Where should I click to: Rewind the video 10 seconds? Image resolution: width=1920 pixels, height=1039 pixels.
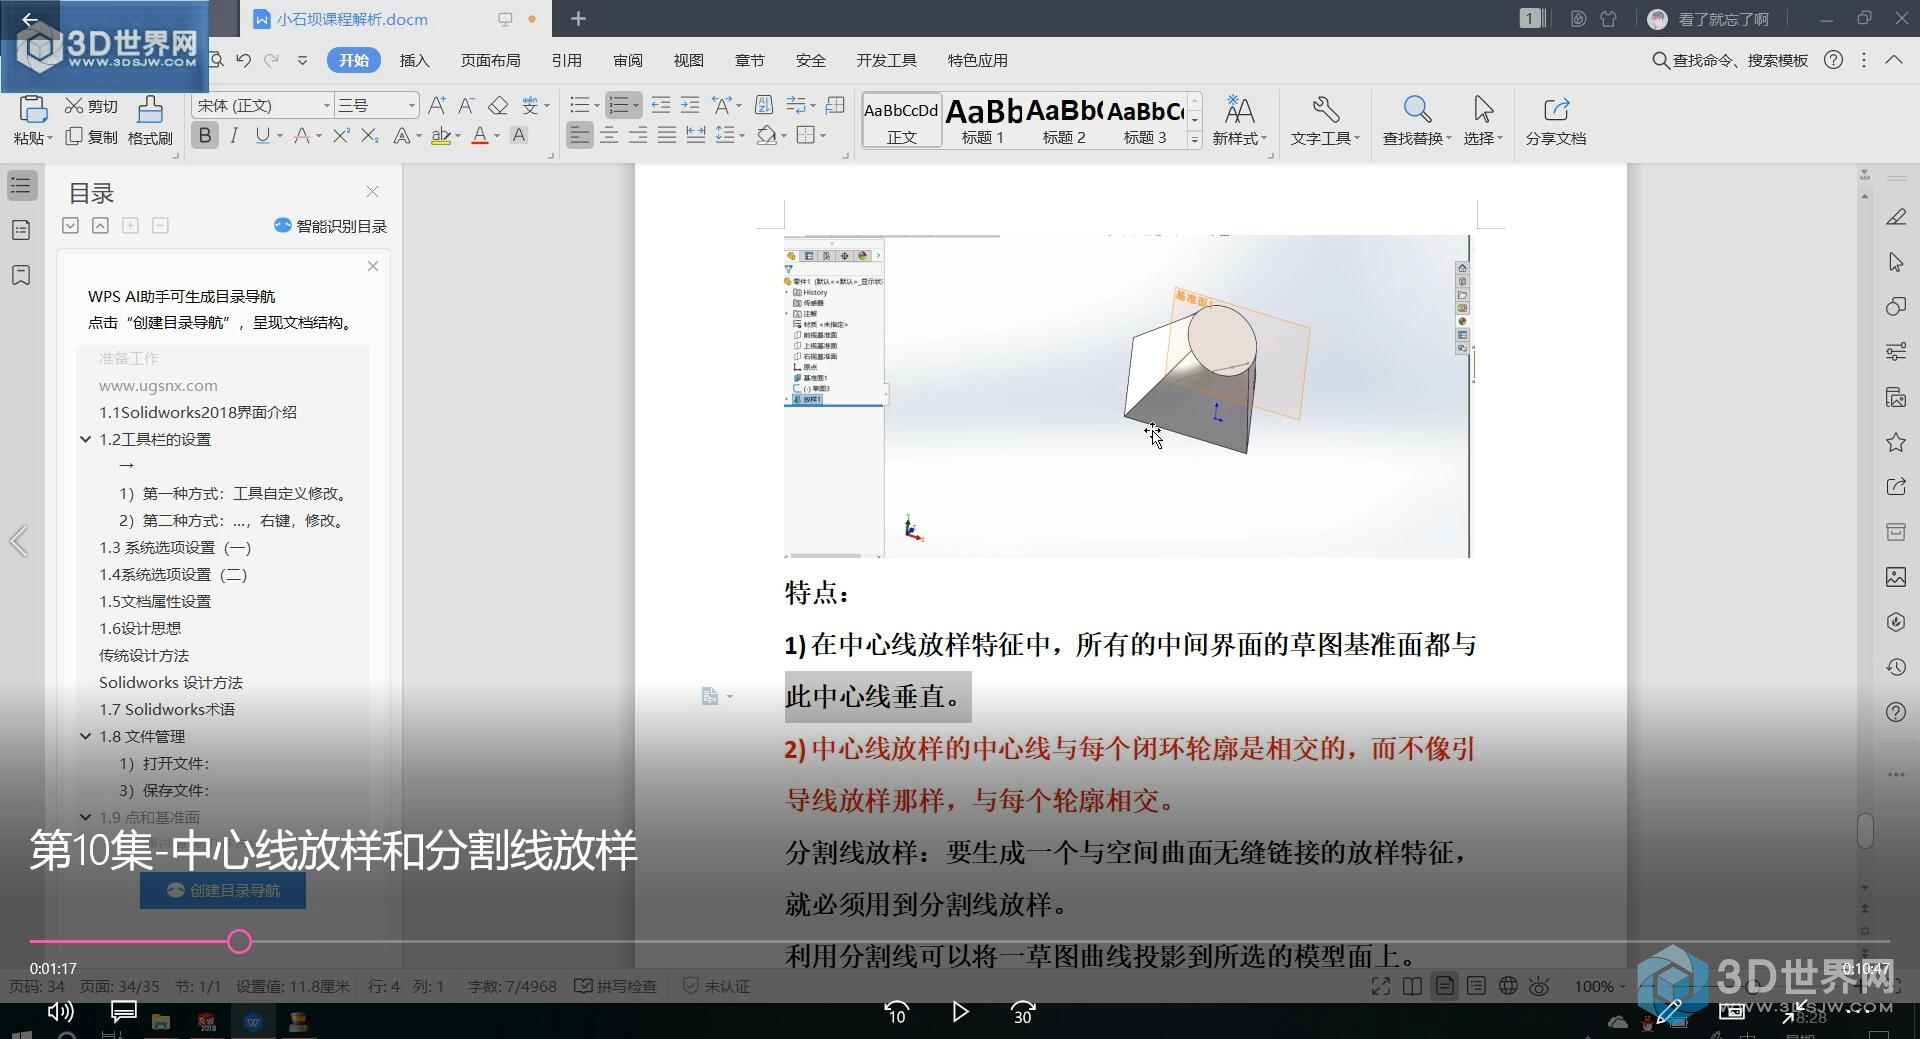(x=896, y=1012)
